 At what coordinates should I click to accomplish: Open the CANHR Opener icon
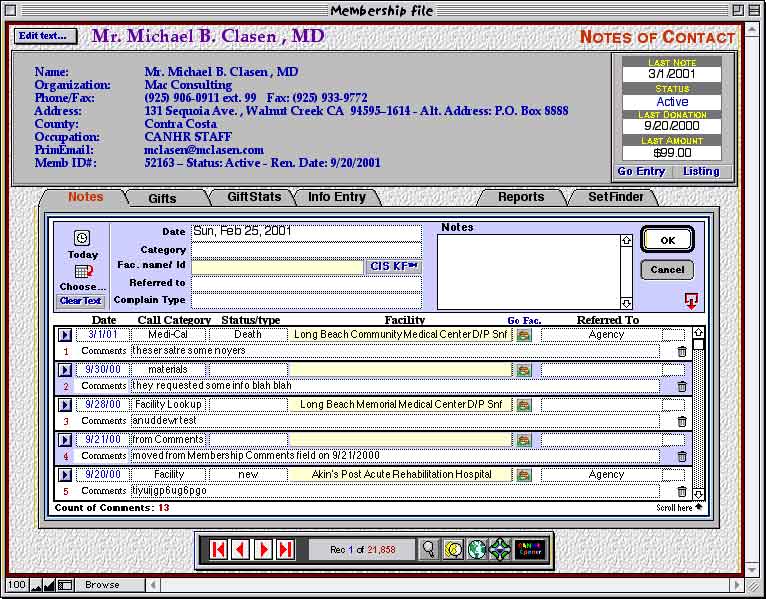[530, 550]
